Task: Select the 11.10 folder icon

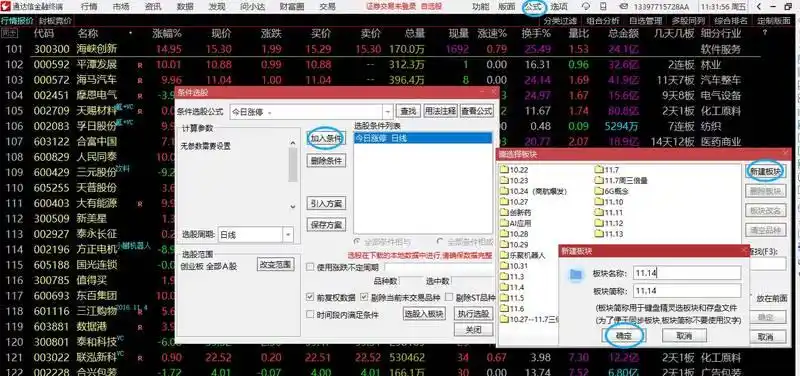Action: (x=599, y=202)
